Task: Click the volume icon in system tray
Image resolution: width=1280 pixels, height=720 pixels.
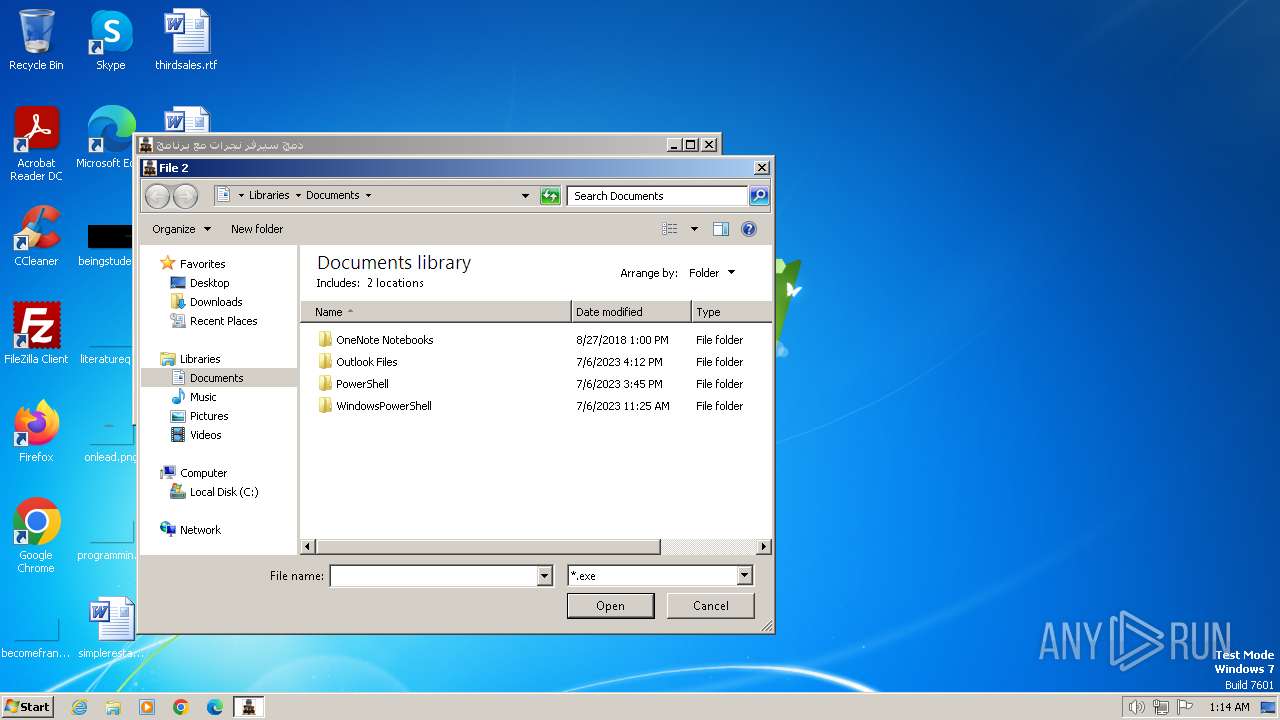Action: 1136,707
